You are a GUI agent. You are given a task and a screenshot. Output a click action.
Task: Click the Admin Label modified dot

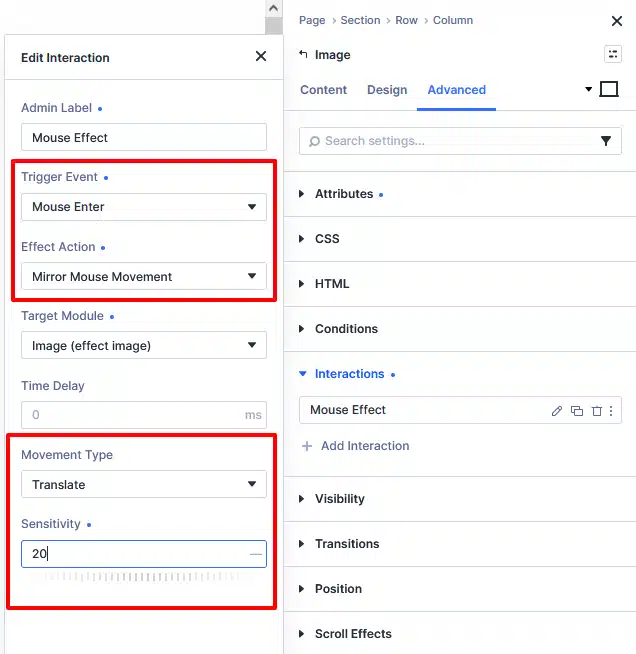(x=100, y=109)
